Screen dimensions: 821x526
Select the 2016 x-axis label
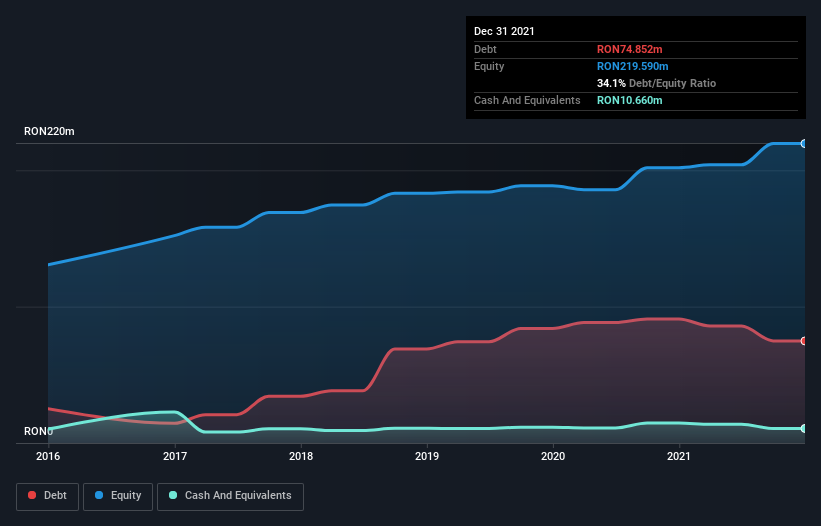[48, 456]
